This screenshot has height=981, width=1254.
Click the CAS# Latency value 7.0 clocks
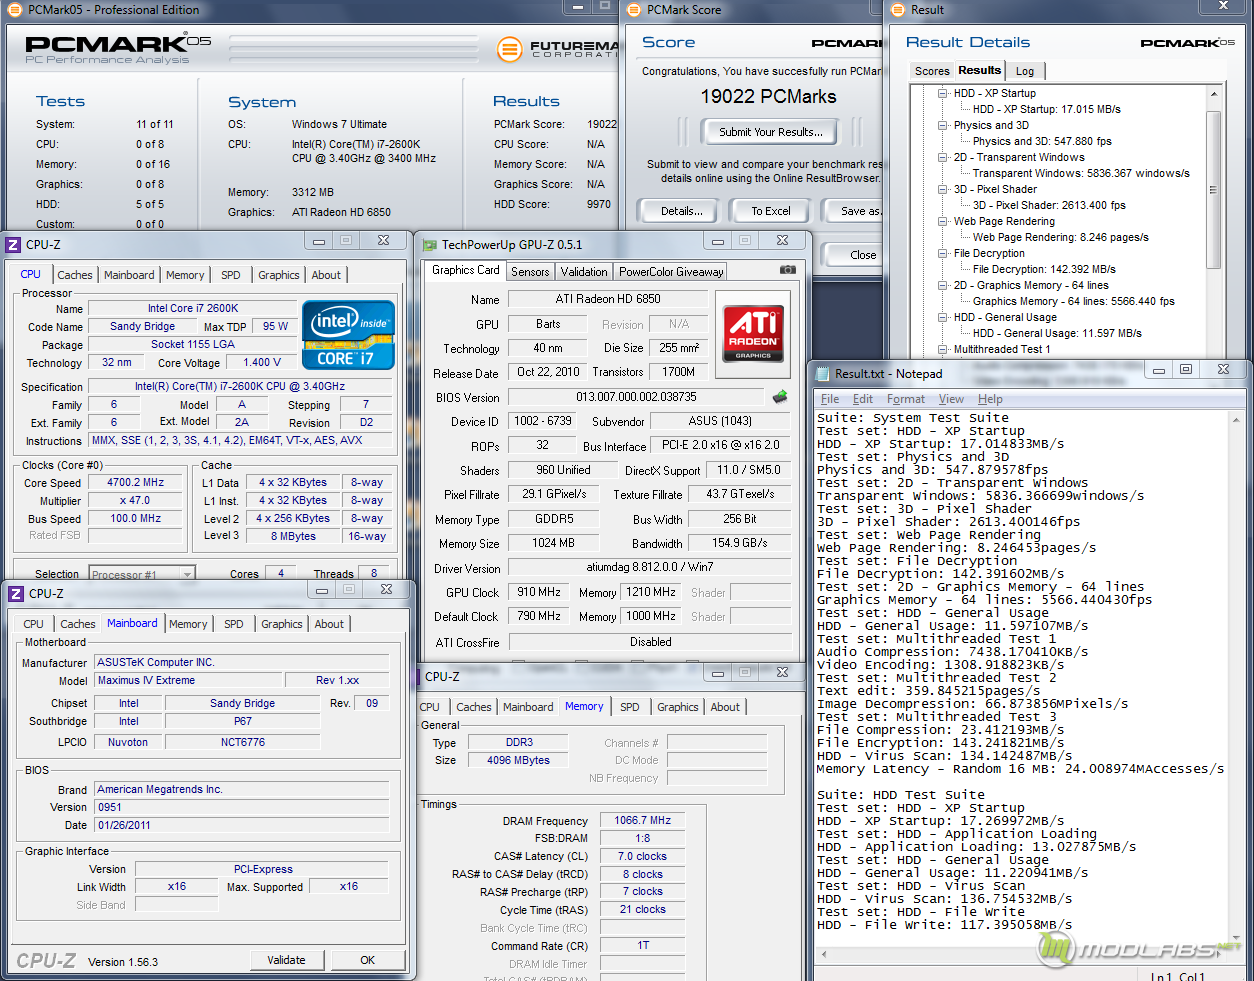[x=643, y=856]
